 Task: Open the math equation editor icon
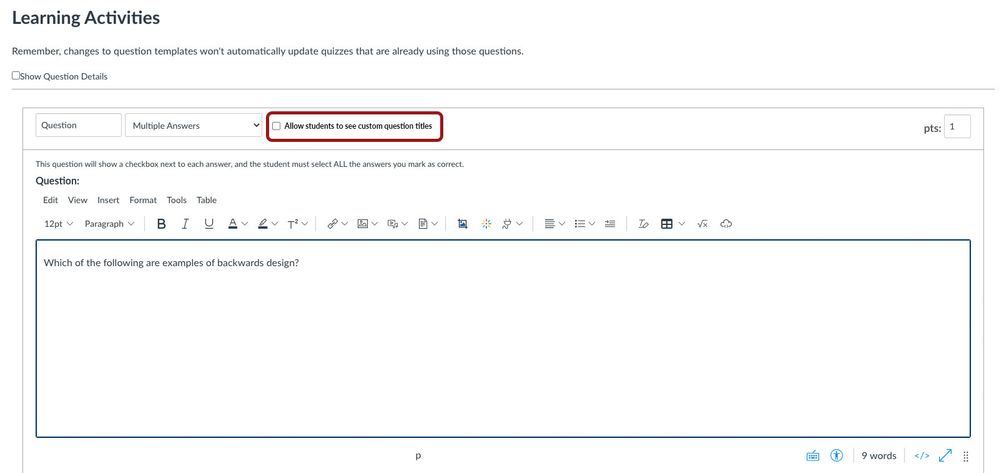(703, 224)
